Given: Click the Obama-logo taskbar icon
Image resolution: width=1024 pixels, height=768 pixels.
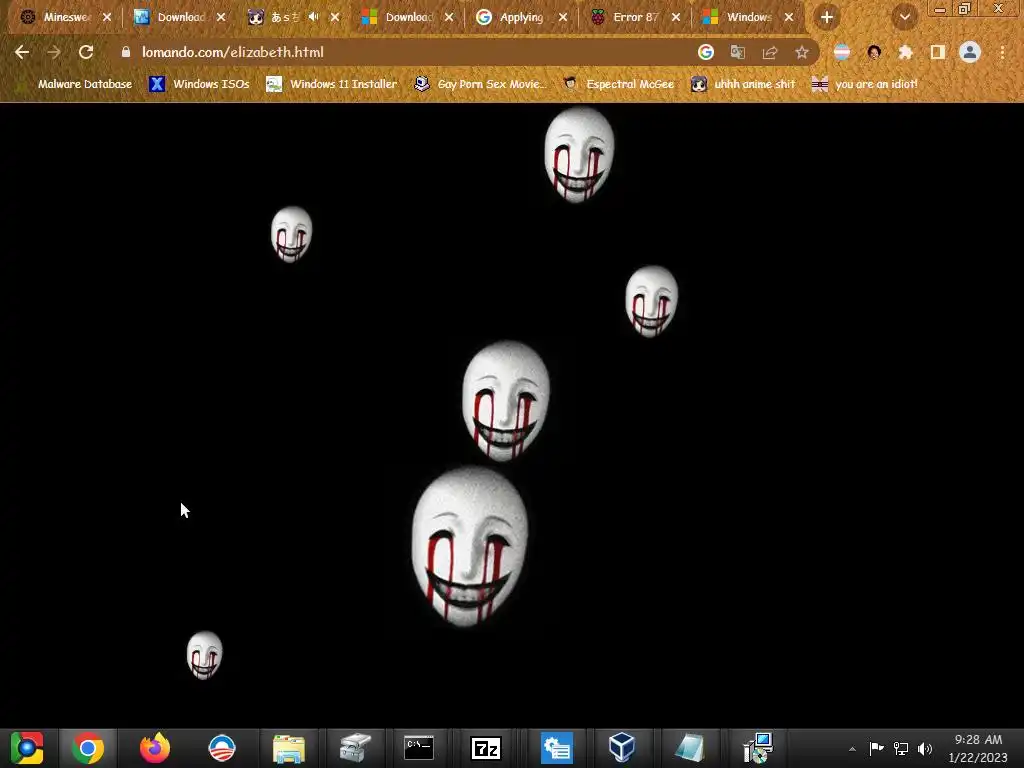Looking at the screenshot, I should pos(221,748).
